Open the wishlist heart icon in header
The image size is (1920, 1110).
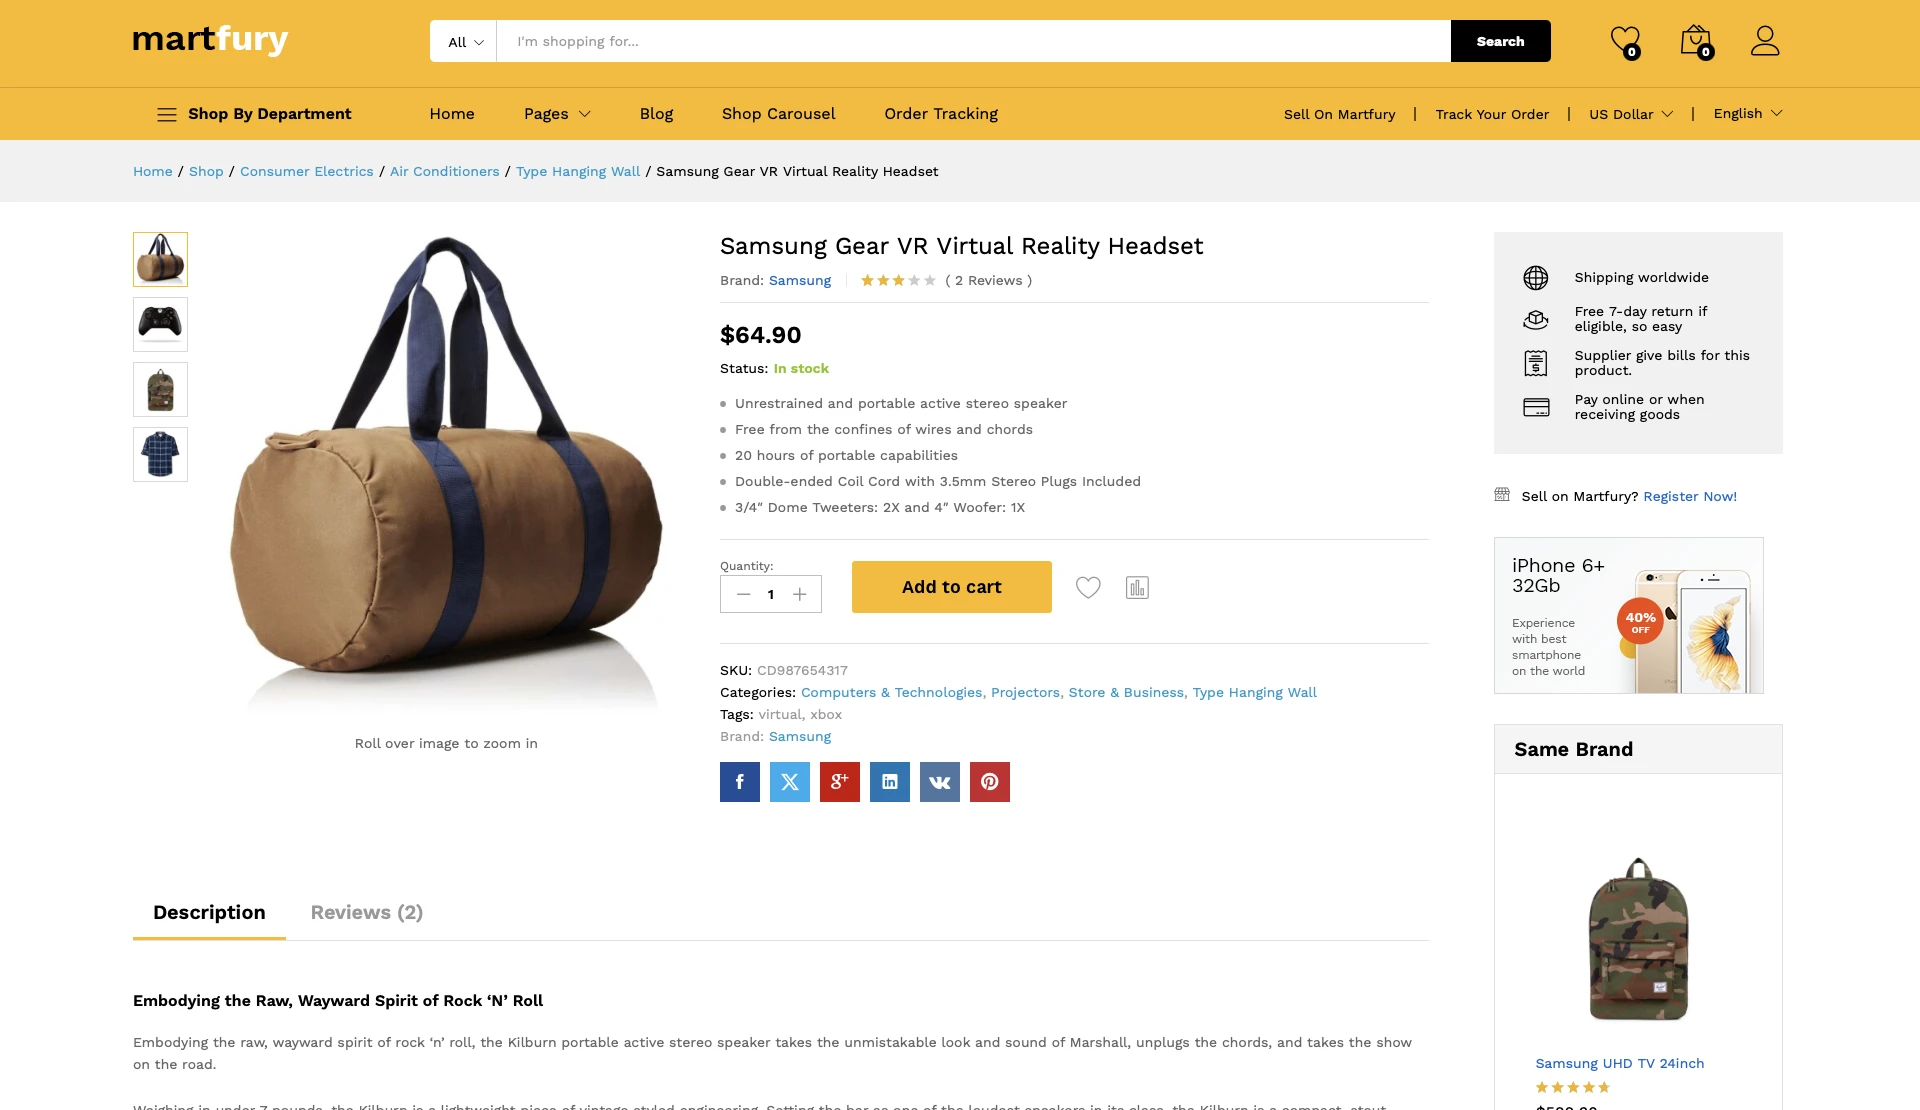tap(1625, 41)
